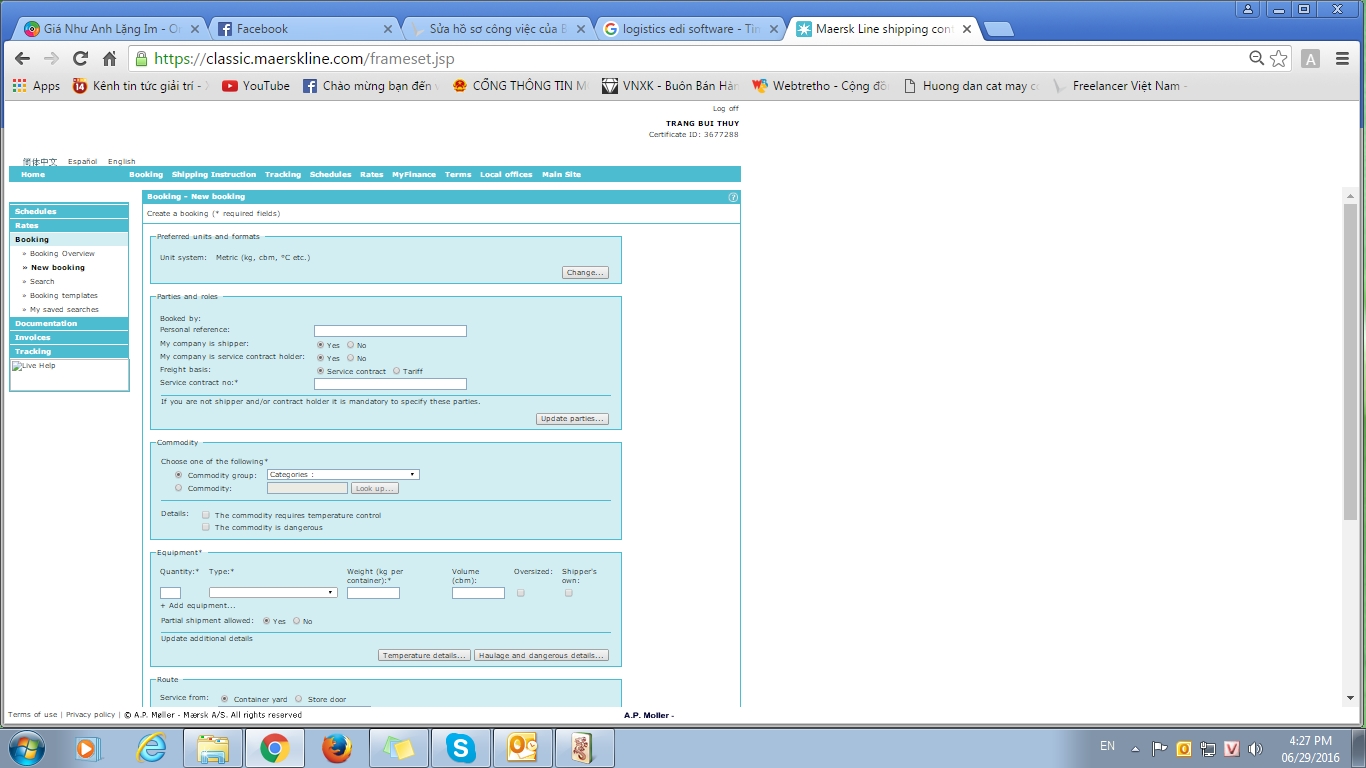Image resolution: width=1366 pixels, height=768 pixels.
Task: Check the commodity is dangerous box
Action: [x=206, y=527]
